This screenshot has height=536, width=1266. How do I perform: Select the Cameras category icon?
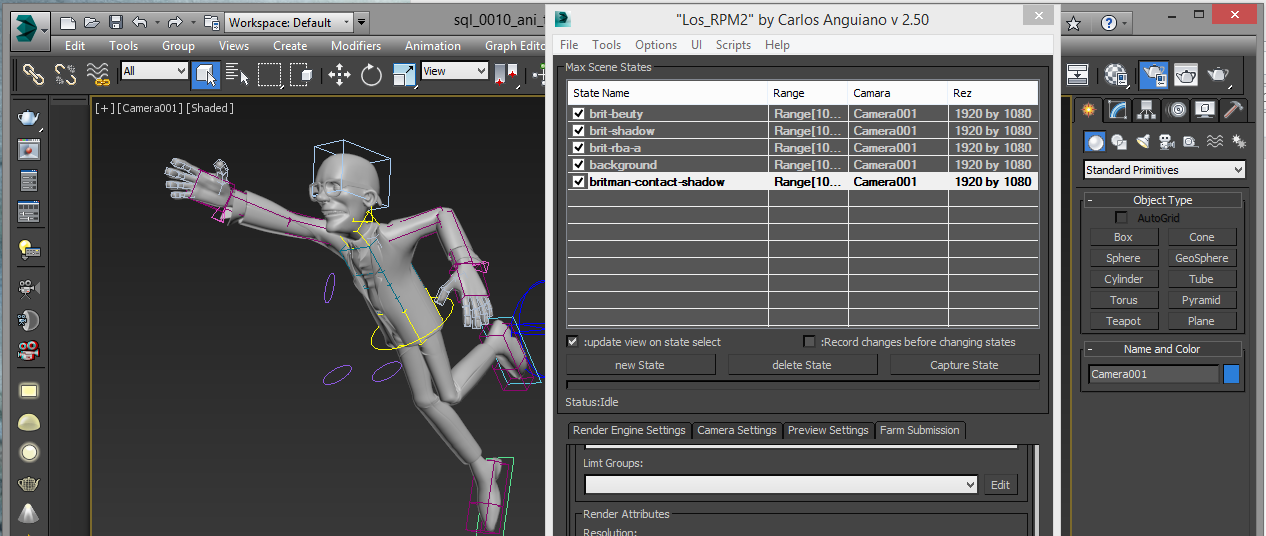pos(1167,142)
